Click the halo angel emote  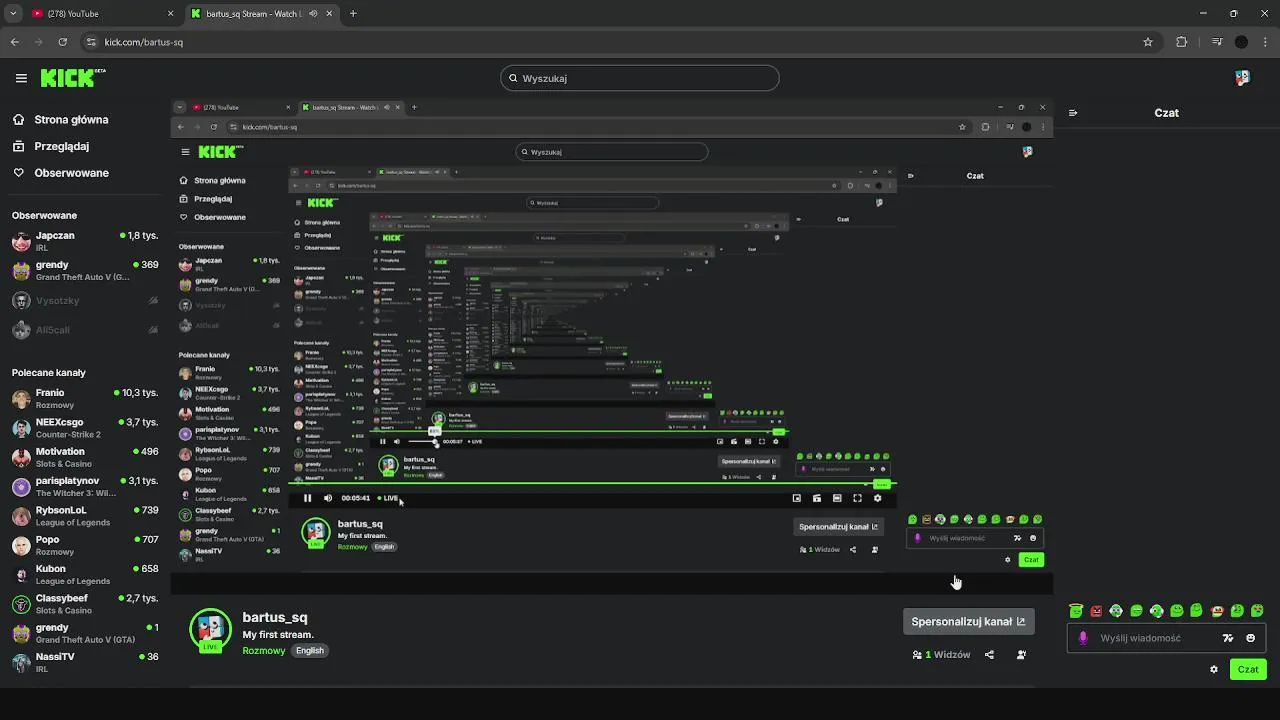point(1076,610)
